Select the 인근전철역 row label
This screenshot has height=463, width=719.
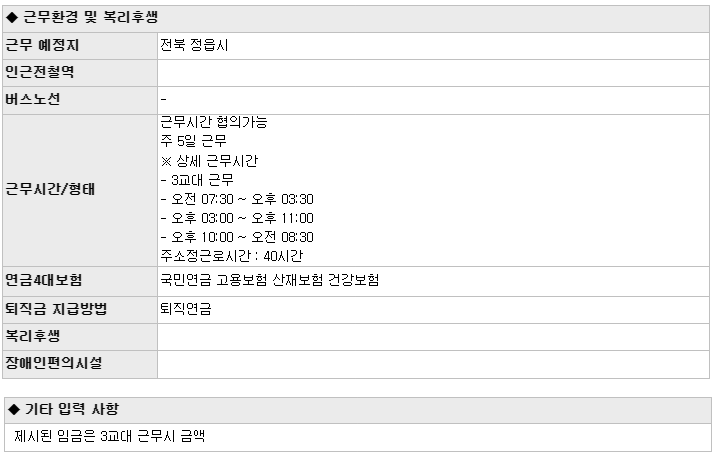(x=80, y=73)
